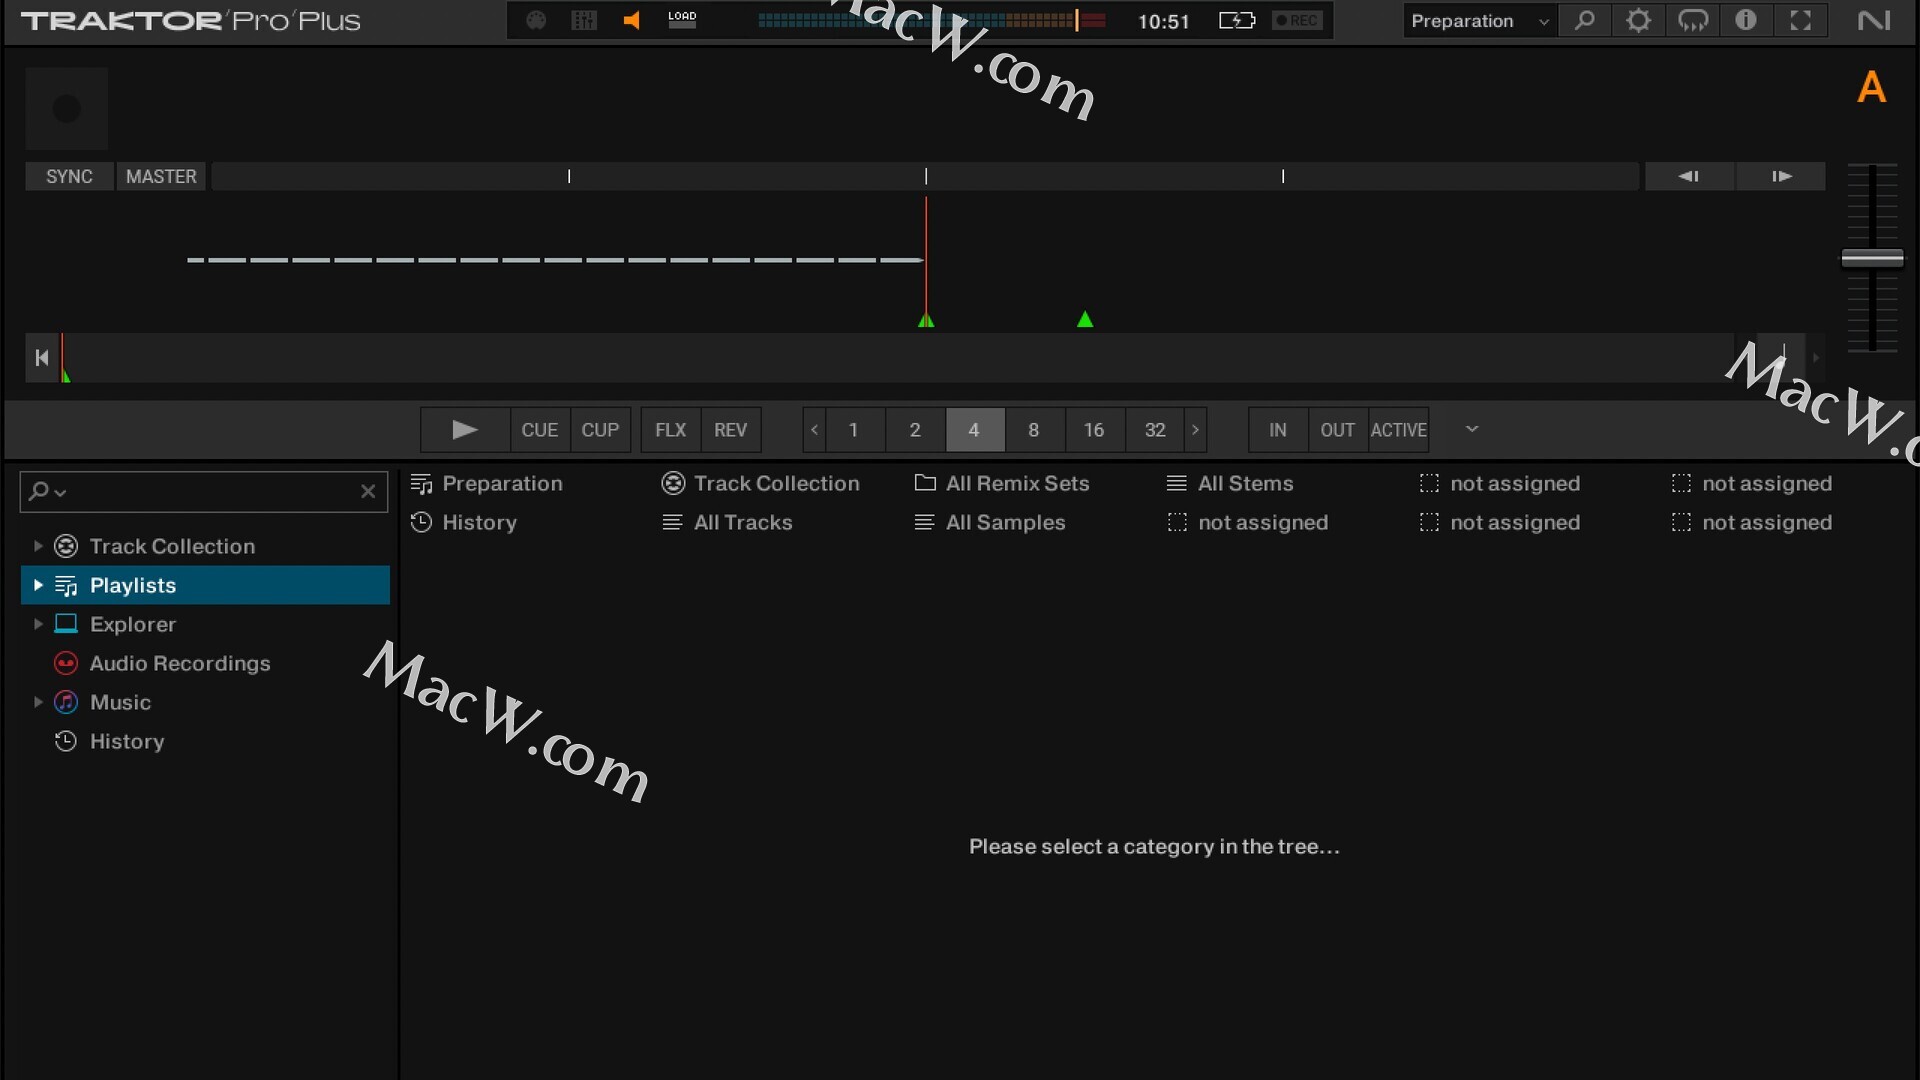Select loop size 16
This screenshot has height=1080, width=1920.
pyautogui.click(x=1094, y=430)
